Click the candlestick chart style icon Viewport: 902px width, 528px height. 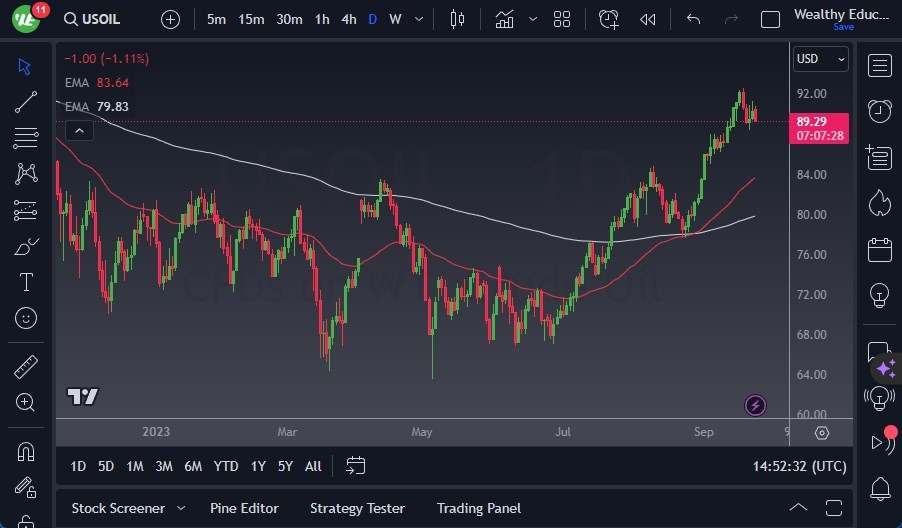point(458,19)
